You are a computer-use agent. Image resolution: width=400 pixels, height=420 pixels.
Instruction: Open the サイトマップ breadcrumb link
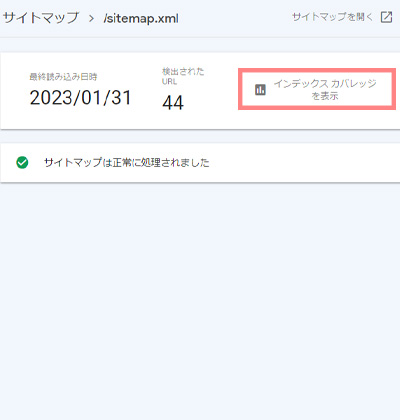pos(41,18)
